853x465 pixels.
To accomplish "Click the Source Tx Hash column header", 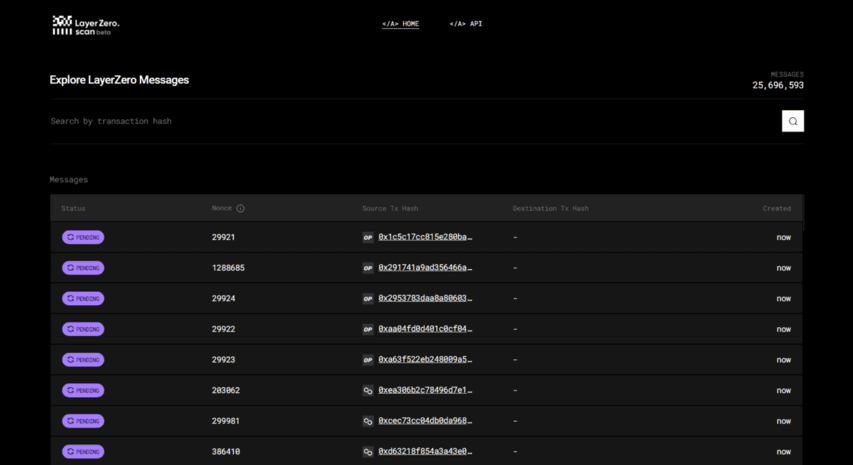I will (391, 208).
